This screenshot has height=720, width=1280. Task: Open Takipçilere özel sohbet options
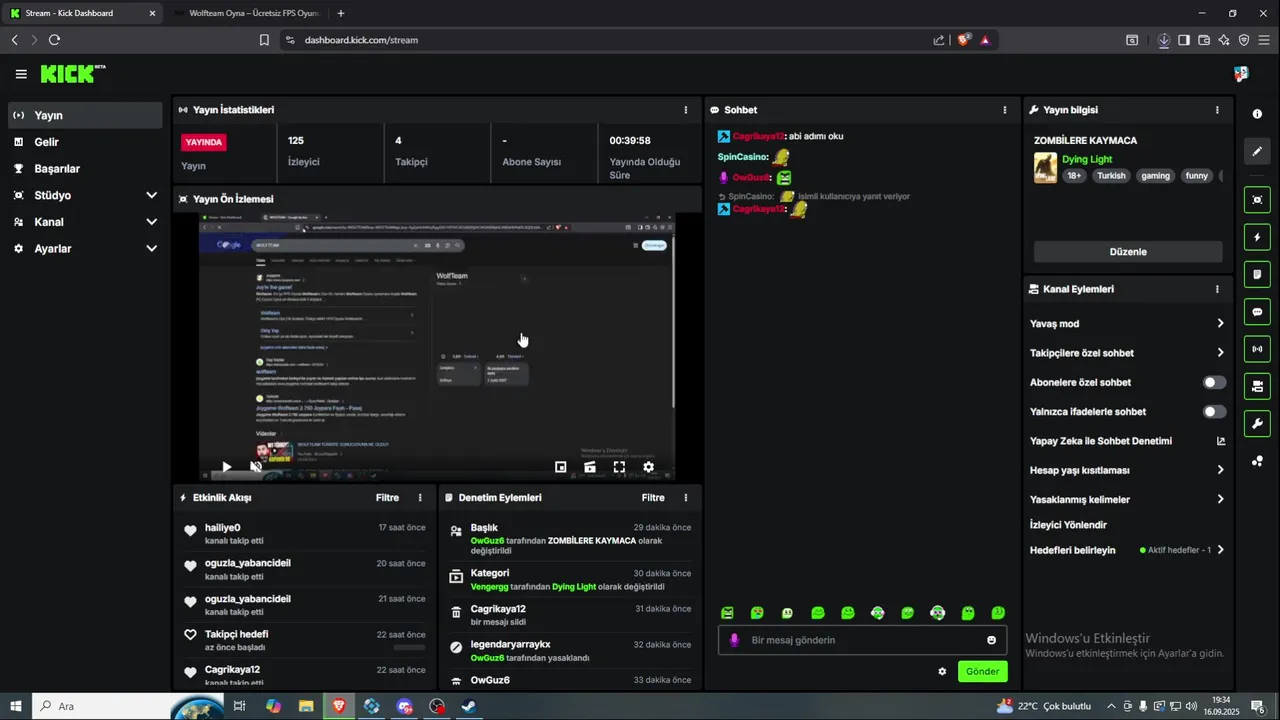pyautogui.click(x=1127, y=353)
